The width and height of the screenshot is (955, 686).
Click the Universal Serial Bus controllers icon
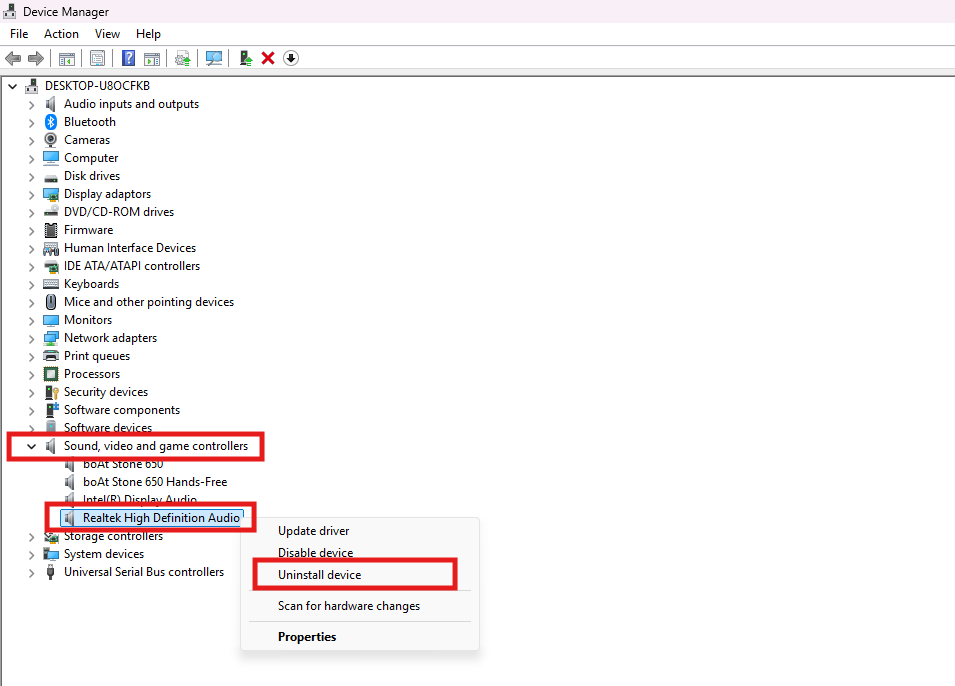(x=51, y=572)
